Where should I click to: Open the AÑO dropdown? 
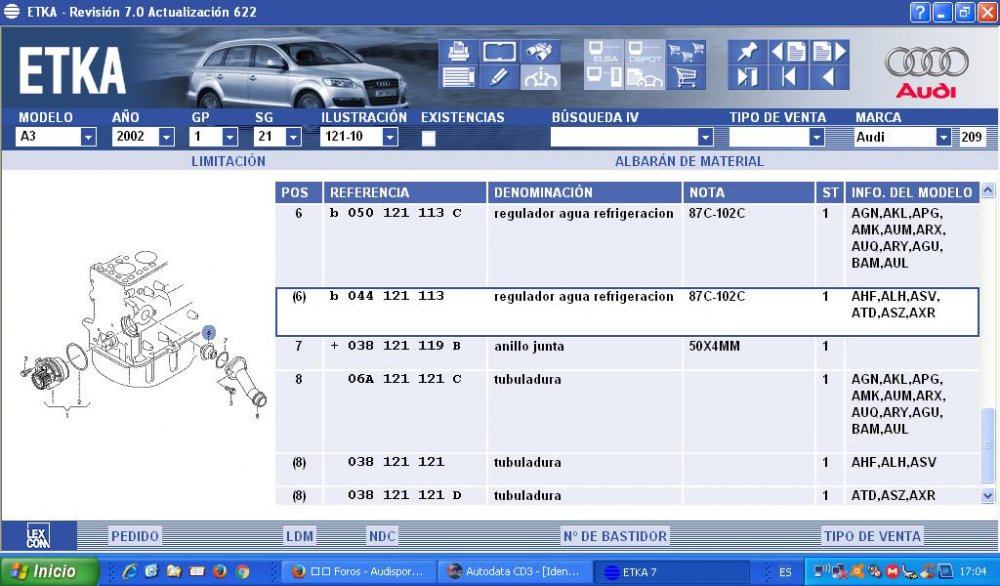[166, 136]
